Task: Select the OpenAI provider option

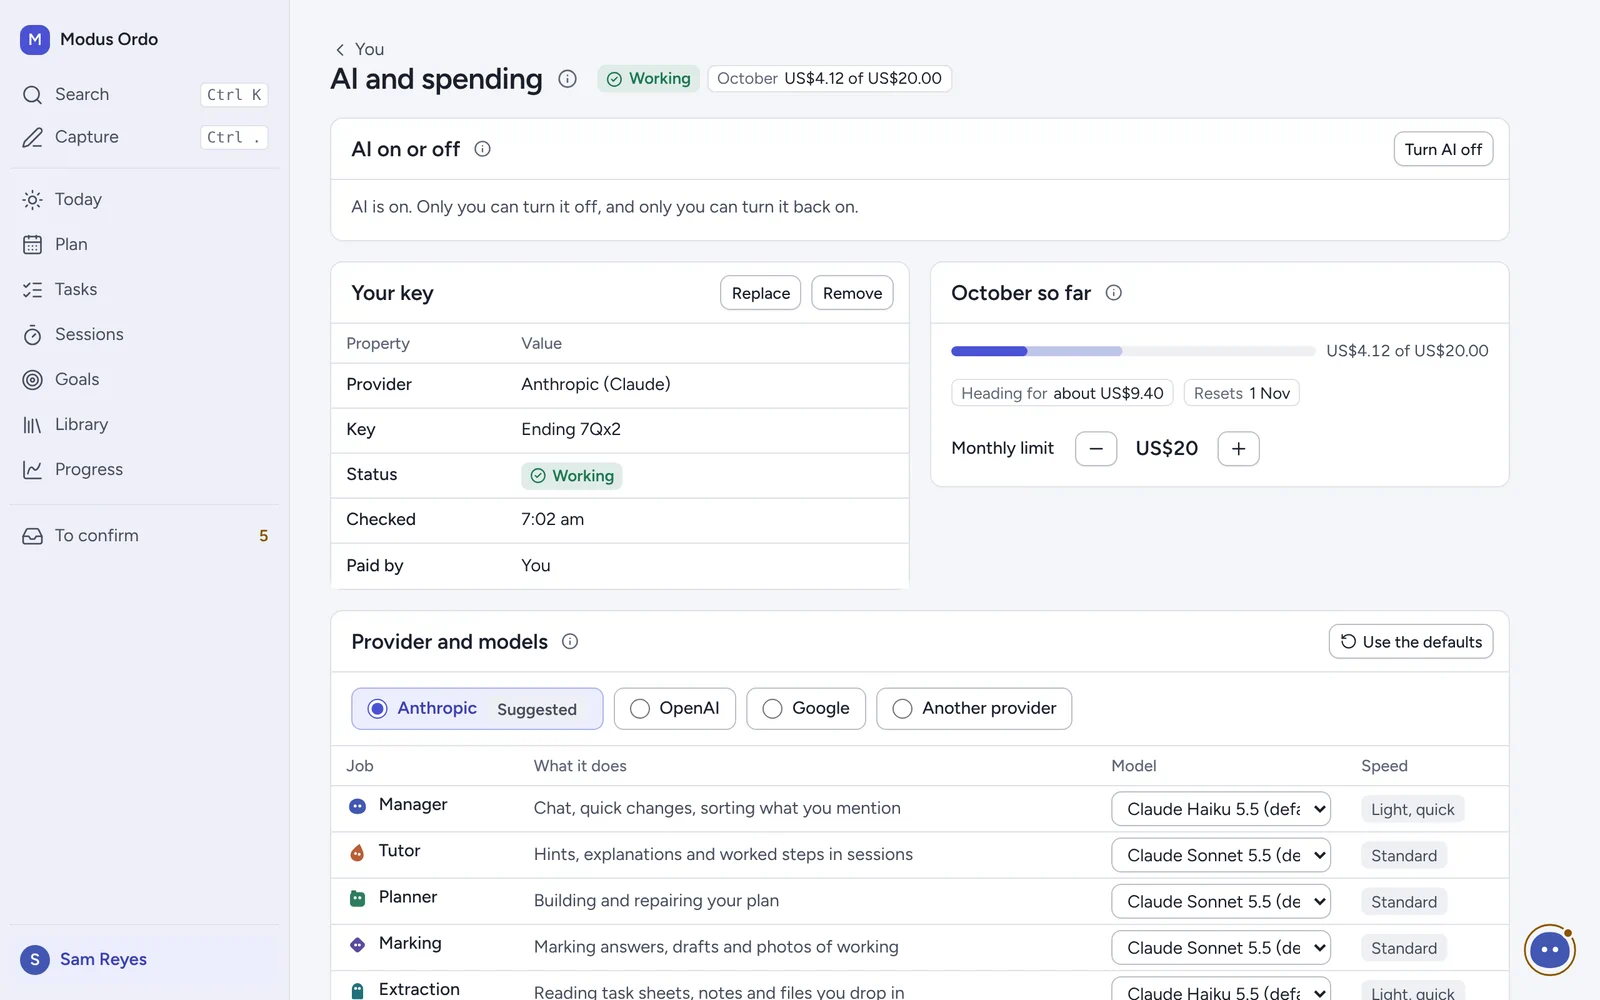Action: click(x=675, y=709)
